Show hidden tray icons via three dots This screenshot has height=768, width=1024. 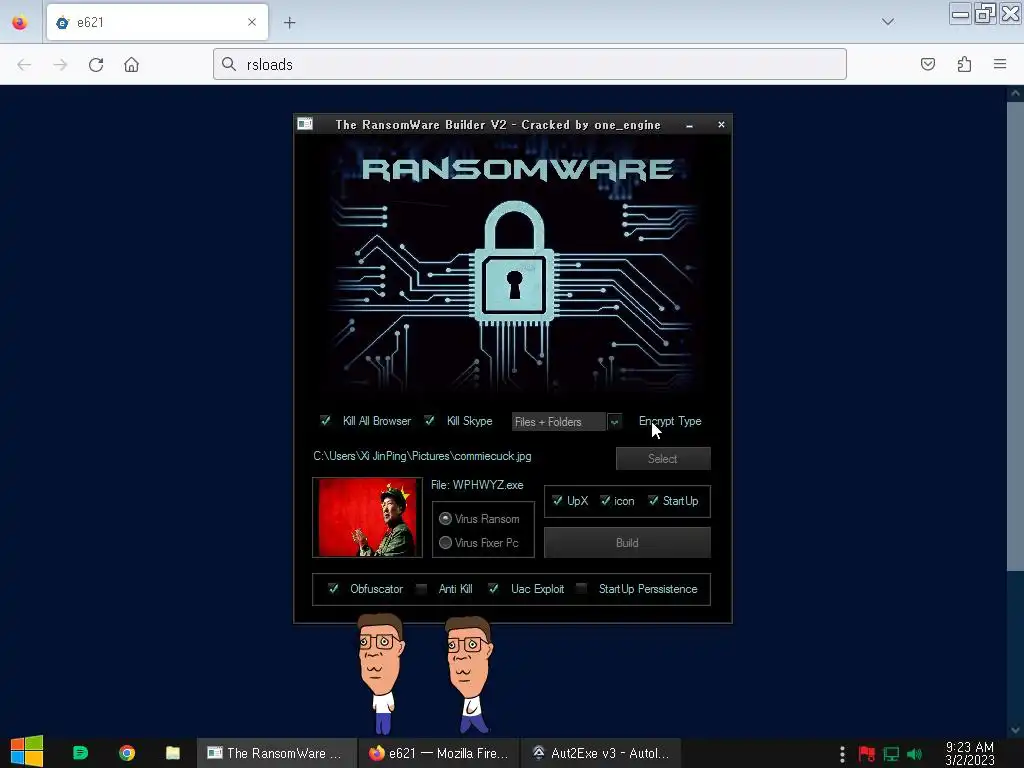tap(842, 754)
